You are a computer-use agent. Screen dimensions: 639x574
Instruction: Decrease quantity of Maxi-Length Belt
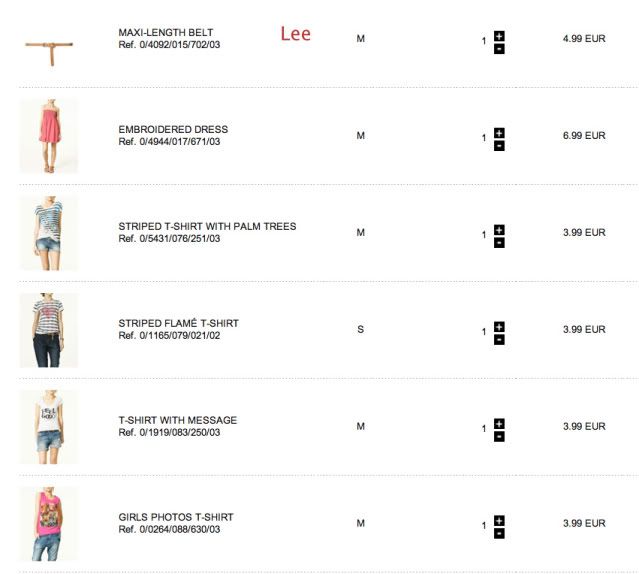pyautogui.click(x=499, y=48)
